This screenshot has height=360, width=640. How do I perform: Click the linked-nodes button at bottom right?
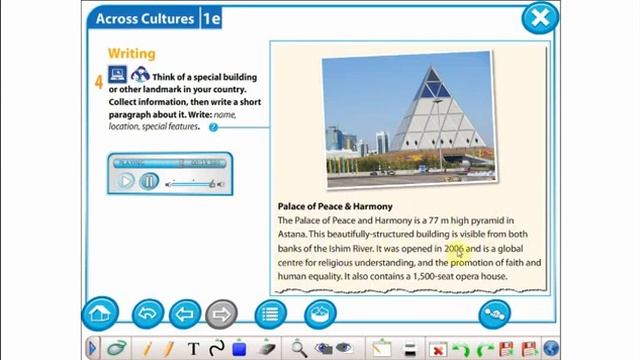coord(494,314)
